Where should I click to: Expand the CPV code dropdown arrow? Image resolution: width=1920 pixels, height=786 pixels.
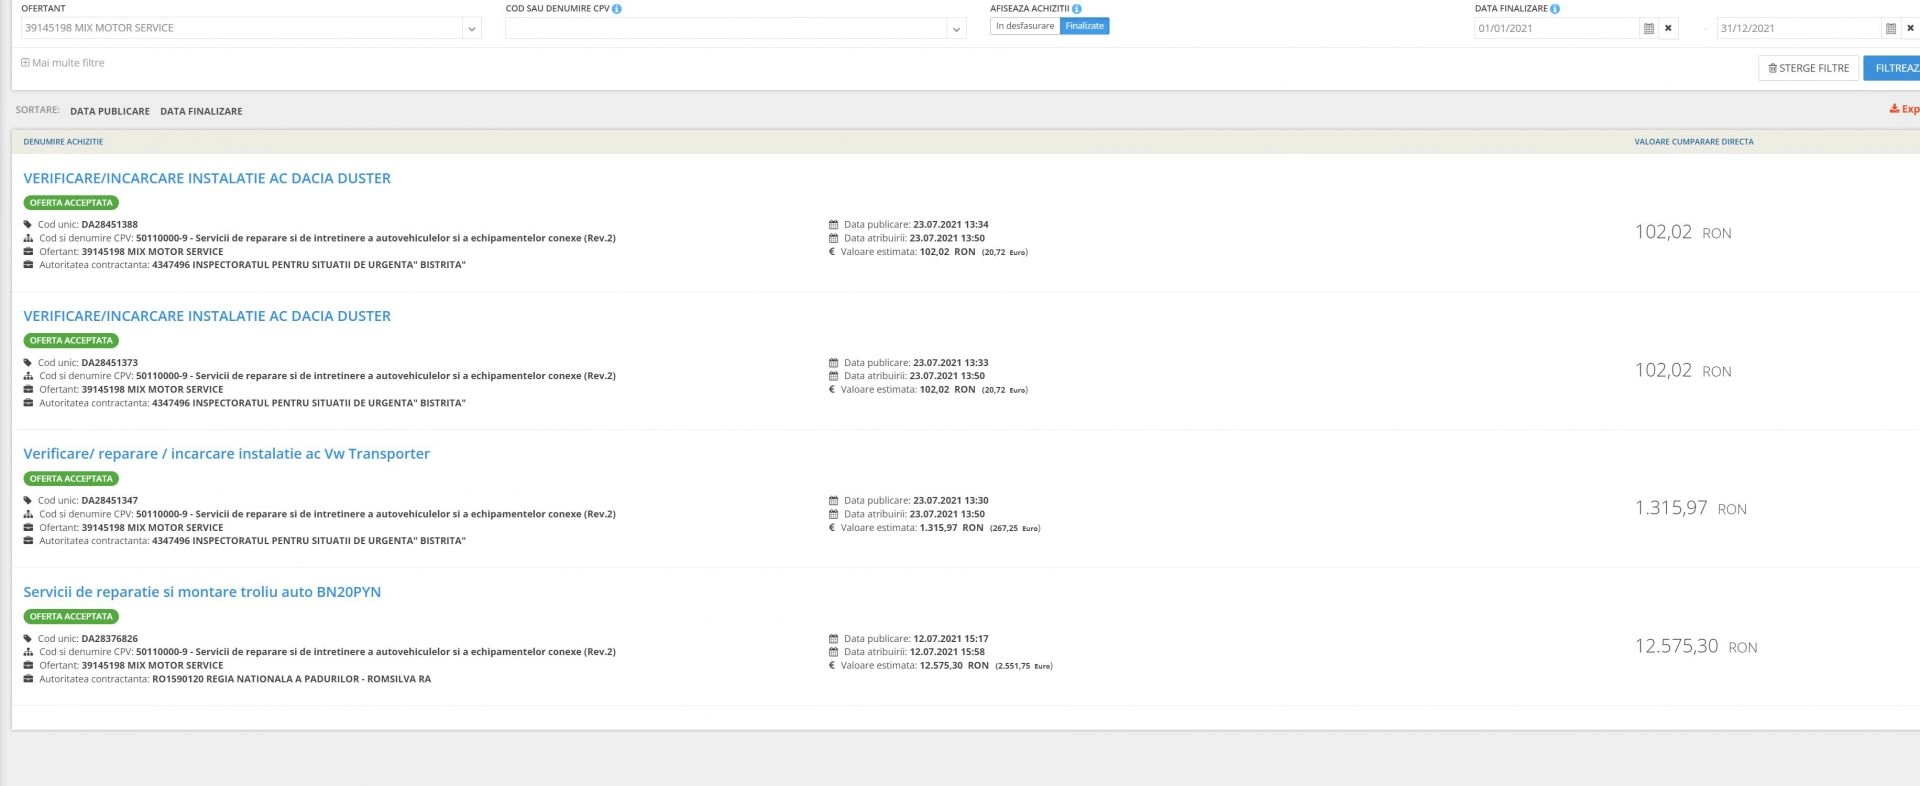point(956,29)
